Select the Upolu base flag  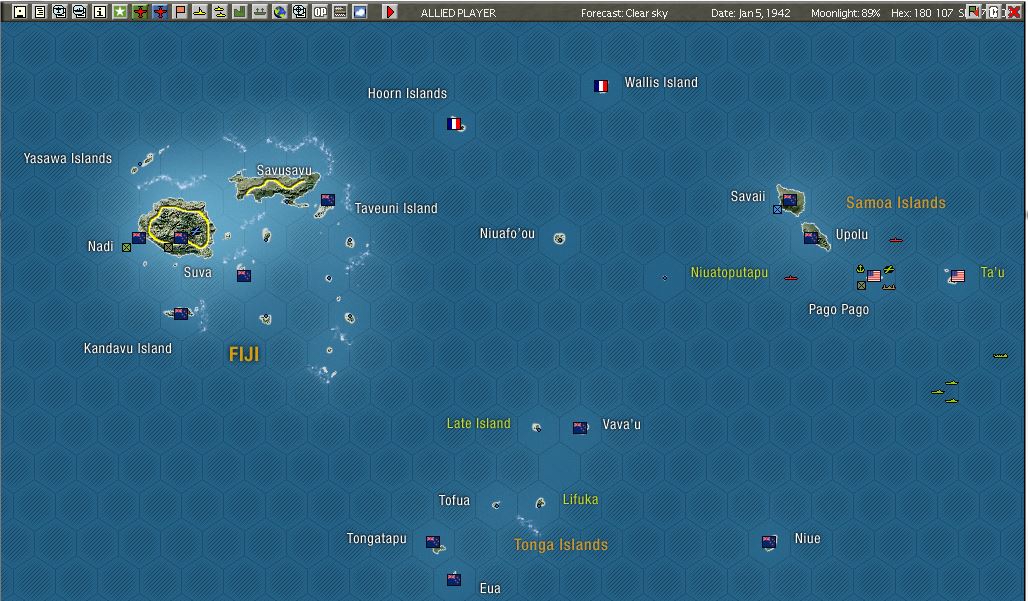point(811,237)
